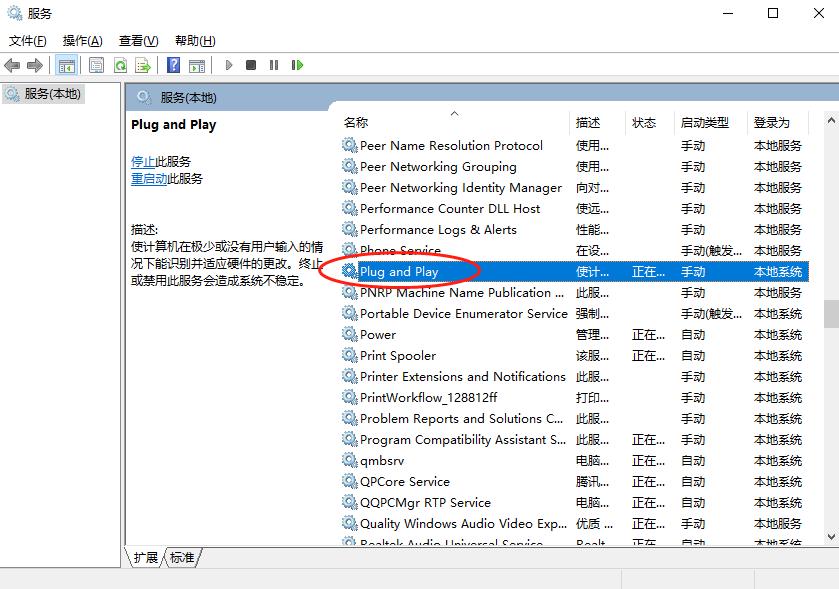839x589 pixels.
Task: Open the Properties icon on the toolbar
Action: tap(96, 64)
